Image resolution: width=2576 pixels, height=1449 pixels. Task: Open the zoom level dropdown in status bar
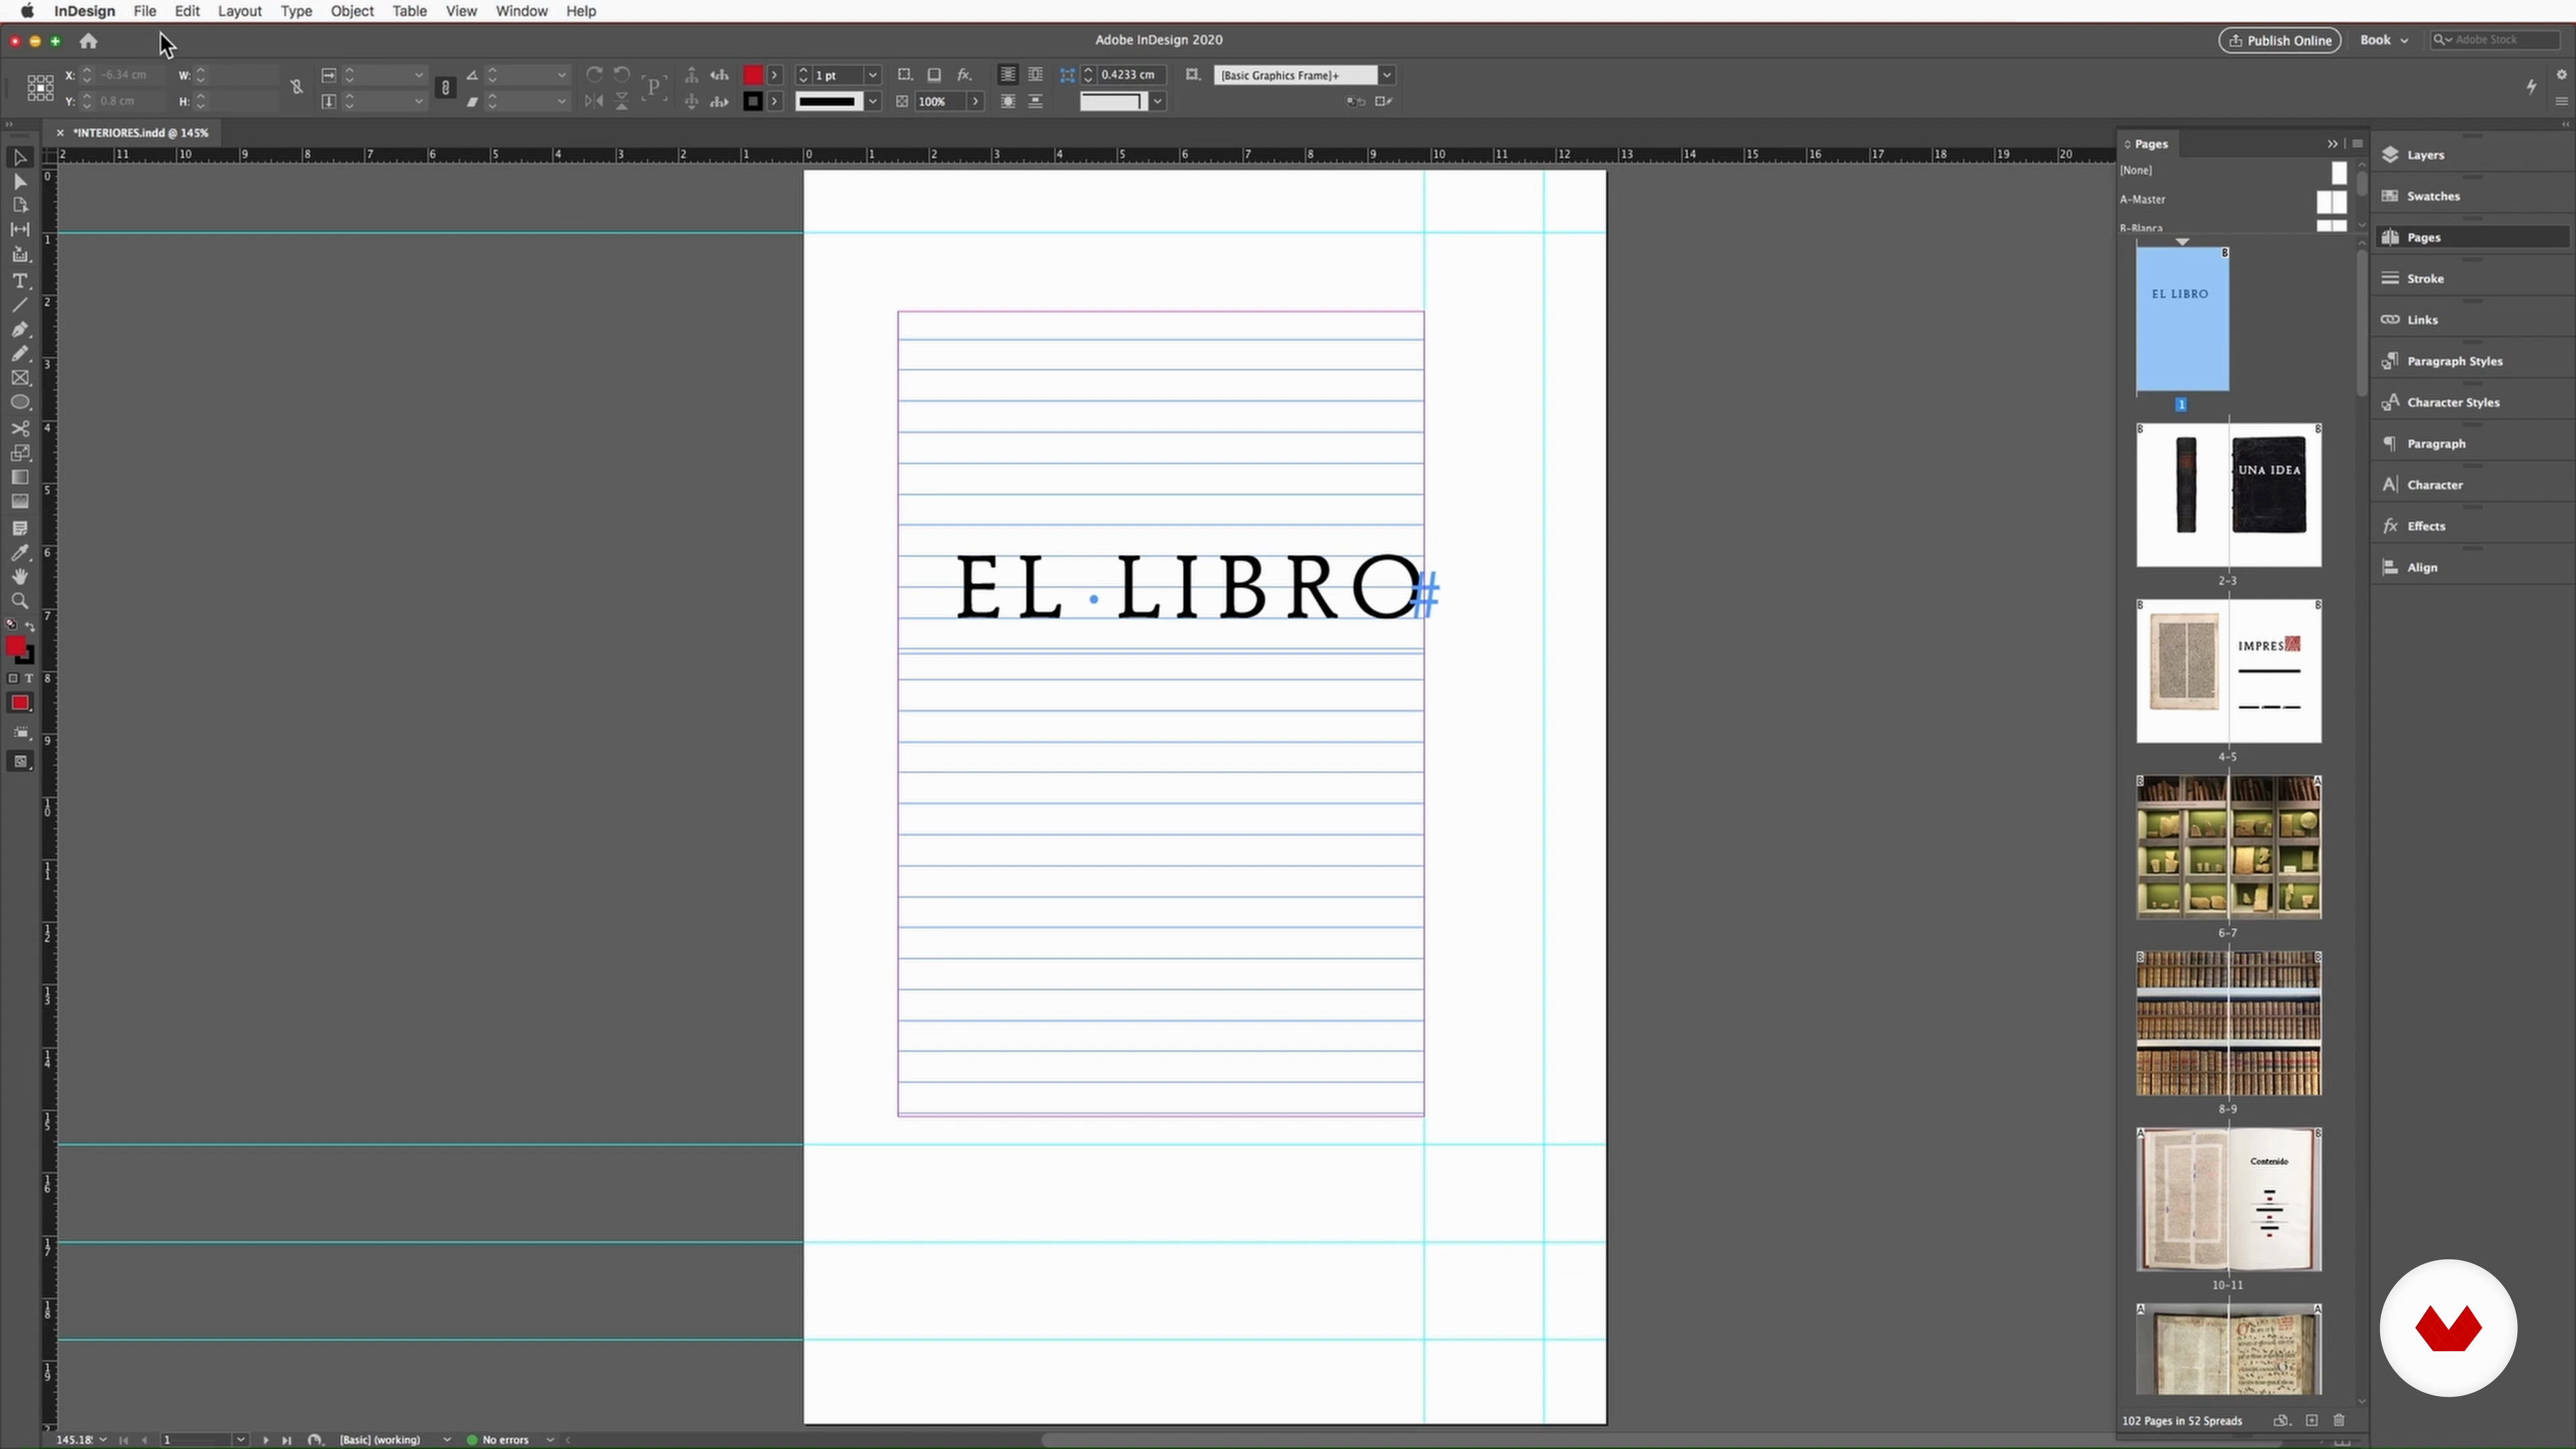[x=103, y=1440]
